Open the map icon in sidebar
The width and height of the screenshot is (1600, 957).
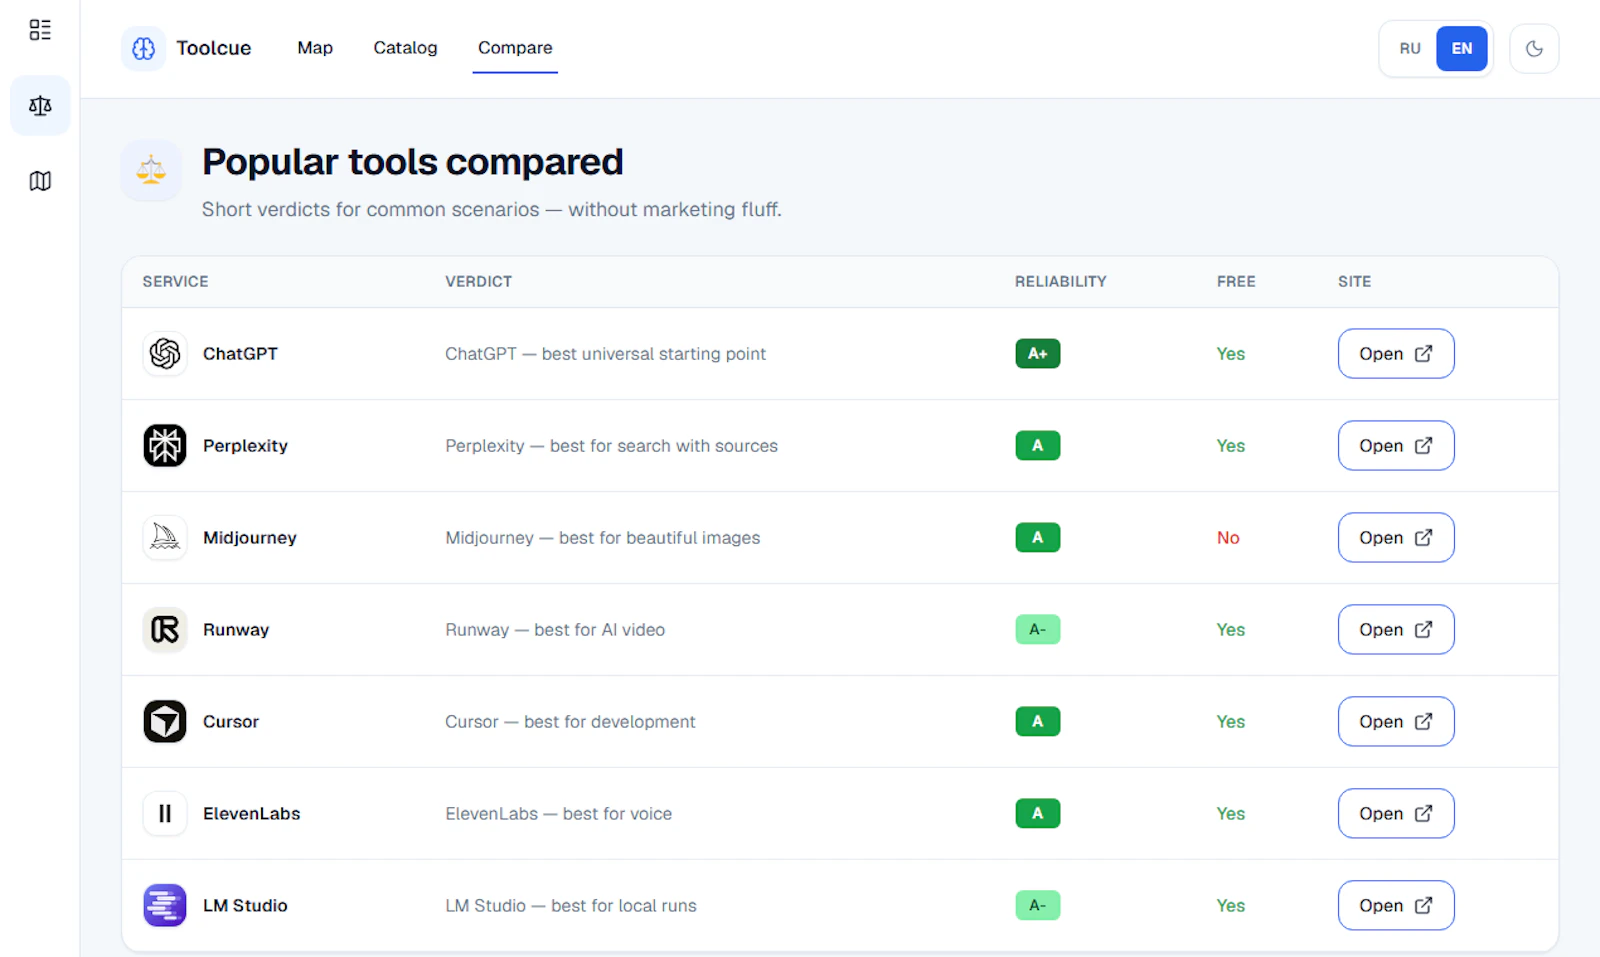coord(40,181)
